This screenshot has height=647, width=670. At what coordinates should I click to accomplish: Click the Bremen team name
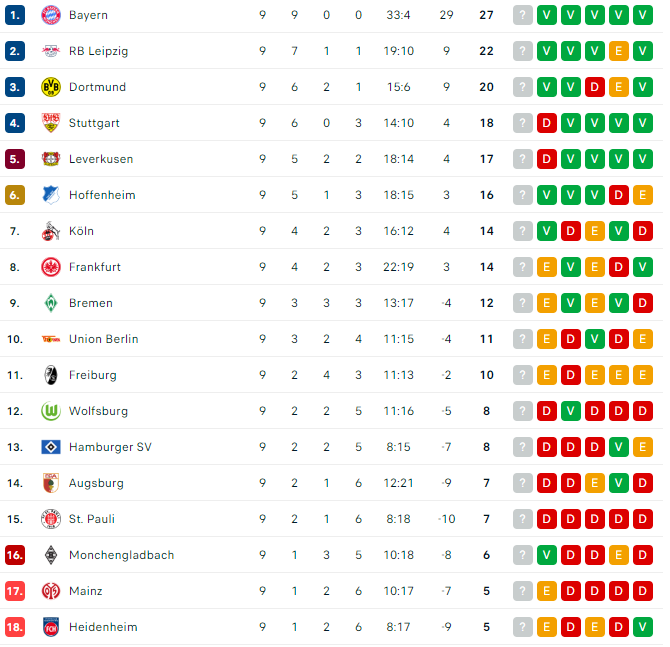click(x=91, y=303)
